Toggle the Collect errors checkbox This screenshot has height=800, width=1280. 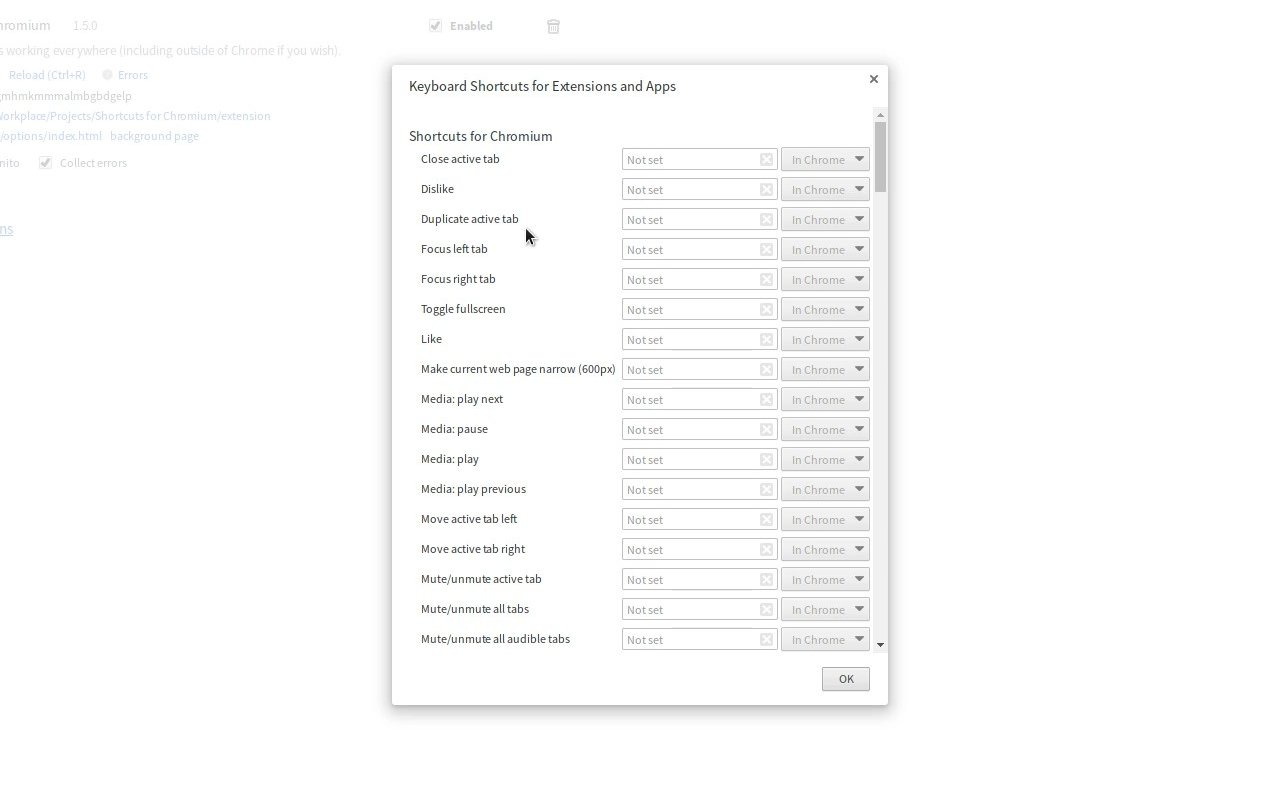coord(45,163)
